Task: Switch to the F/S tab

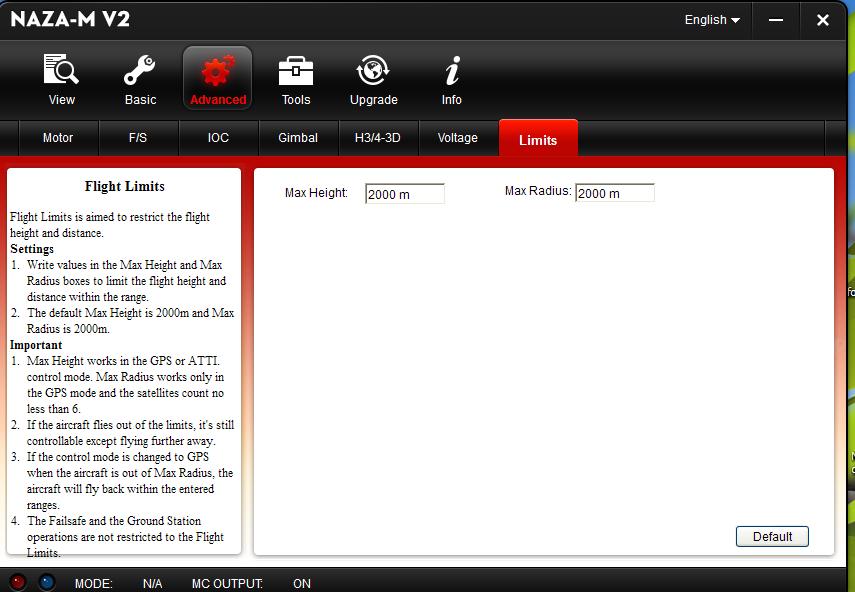Action: tap(138, 138)
